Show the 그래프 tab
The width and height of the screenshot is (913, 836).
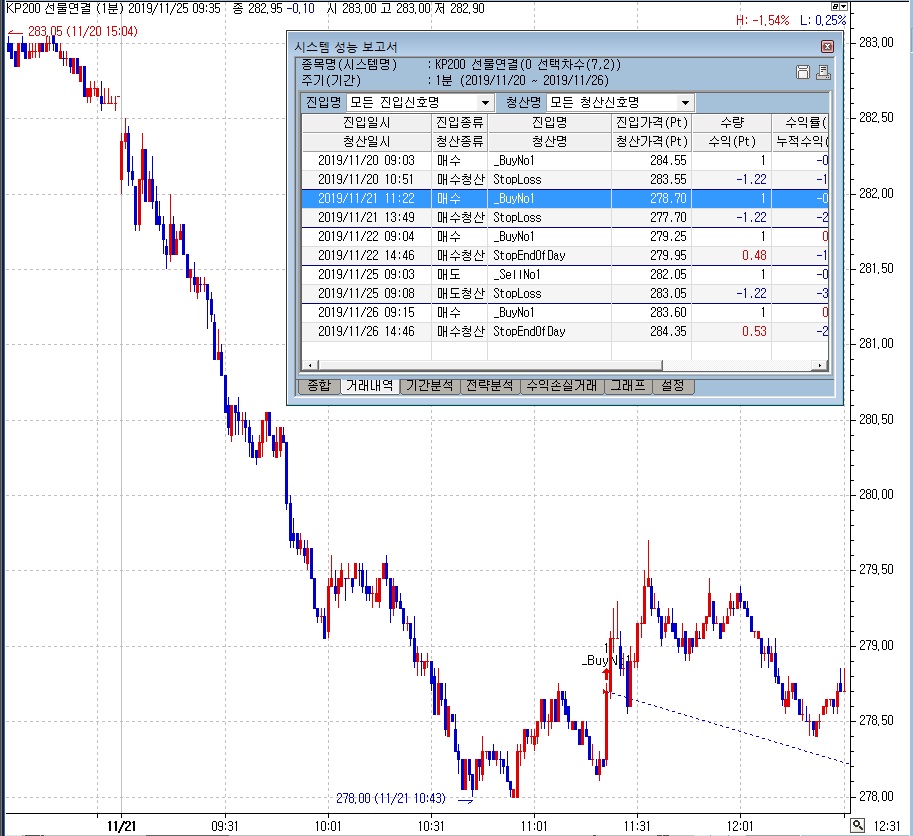click(x=628, y=386)
